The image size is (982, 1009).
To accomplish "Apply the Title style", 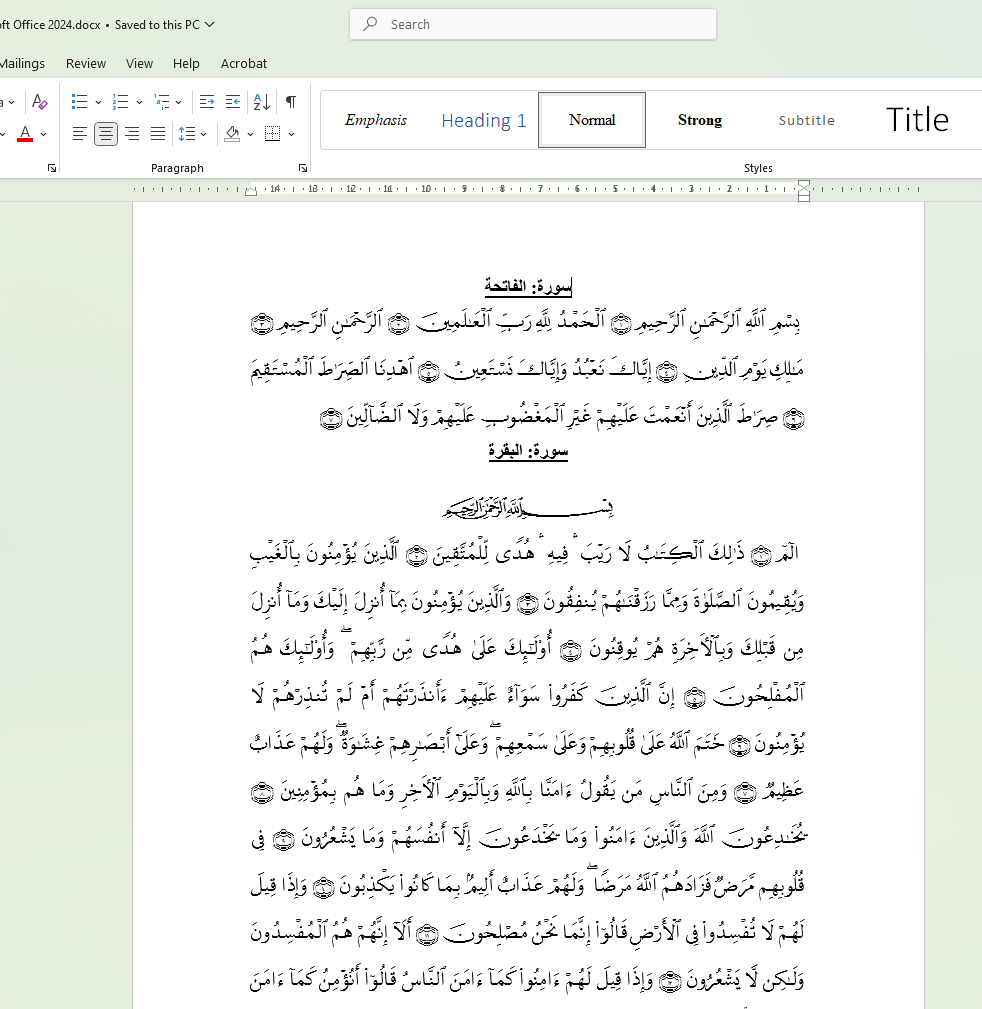I will click(917, 120).
